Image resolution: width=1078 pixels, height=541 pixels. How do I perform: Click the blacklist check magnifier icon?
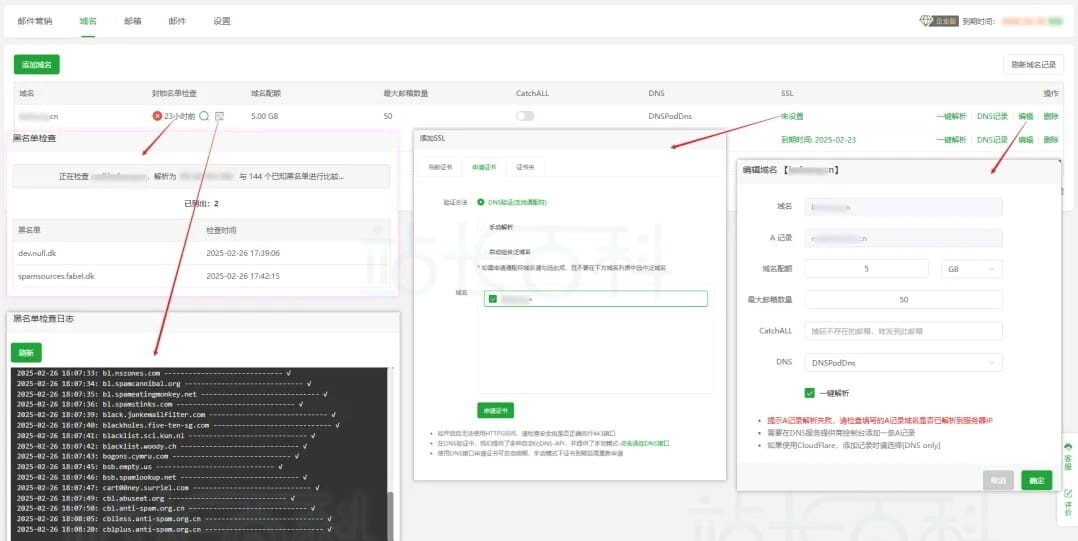[204, 116]
